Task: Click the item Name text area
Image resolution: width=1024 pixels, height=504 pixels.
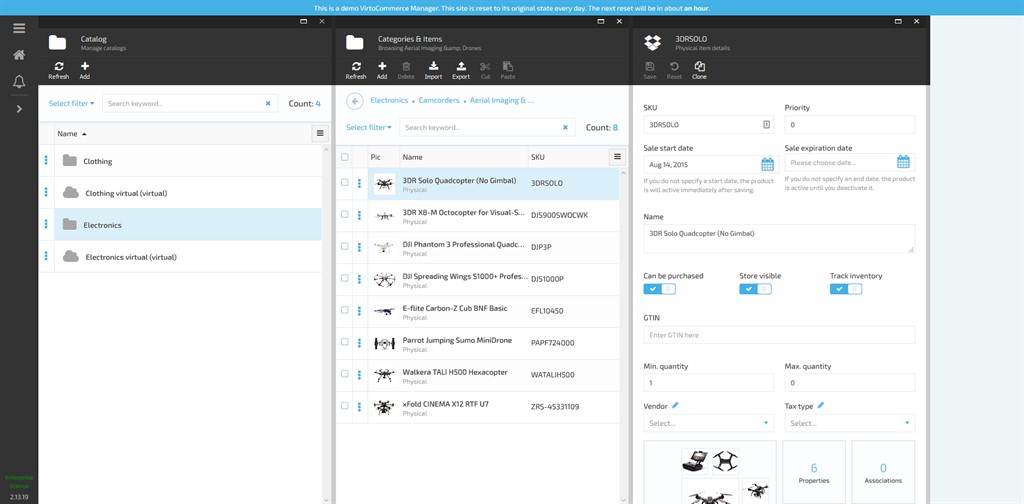Action: pyautogui.click(x=779, y=238)
